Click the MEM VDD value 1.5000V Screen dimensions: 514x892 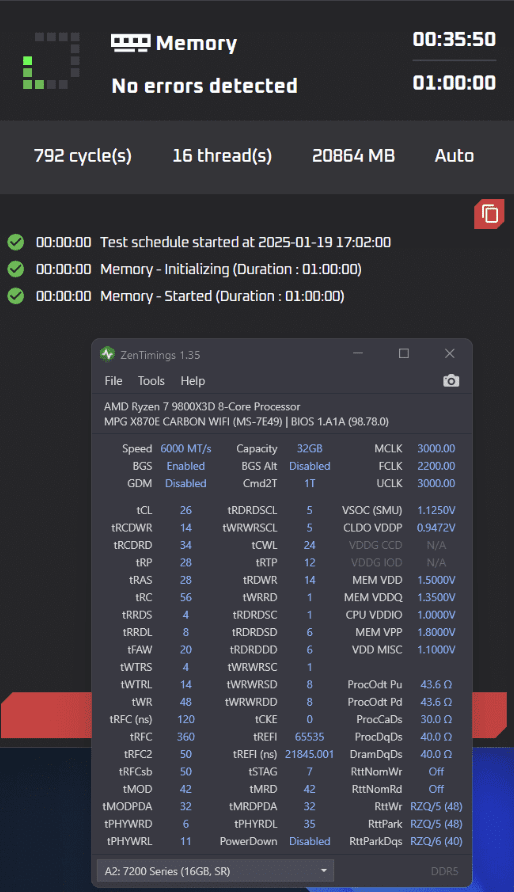tap(436, 580)
